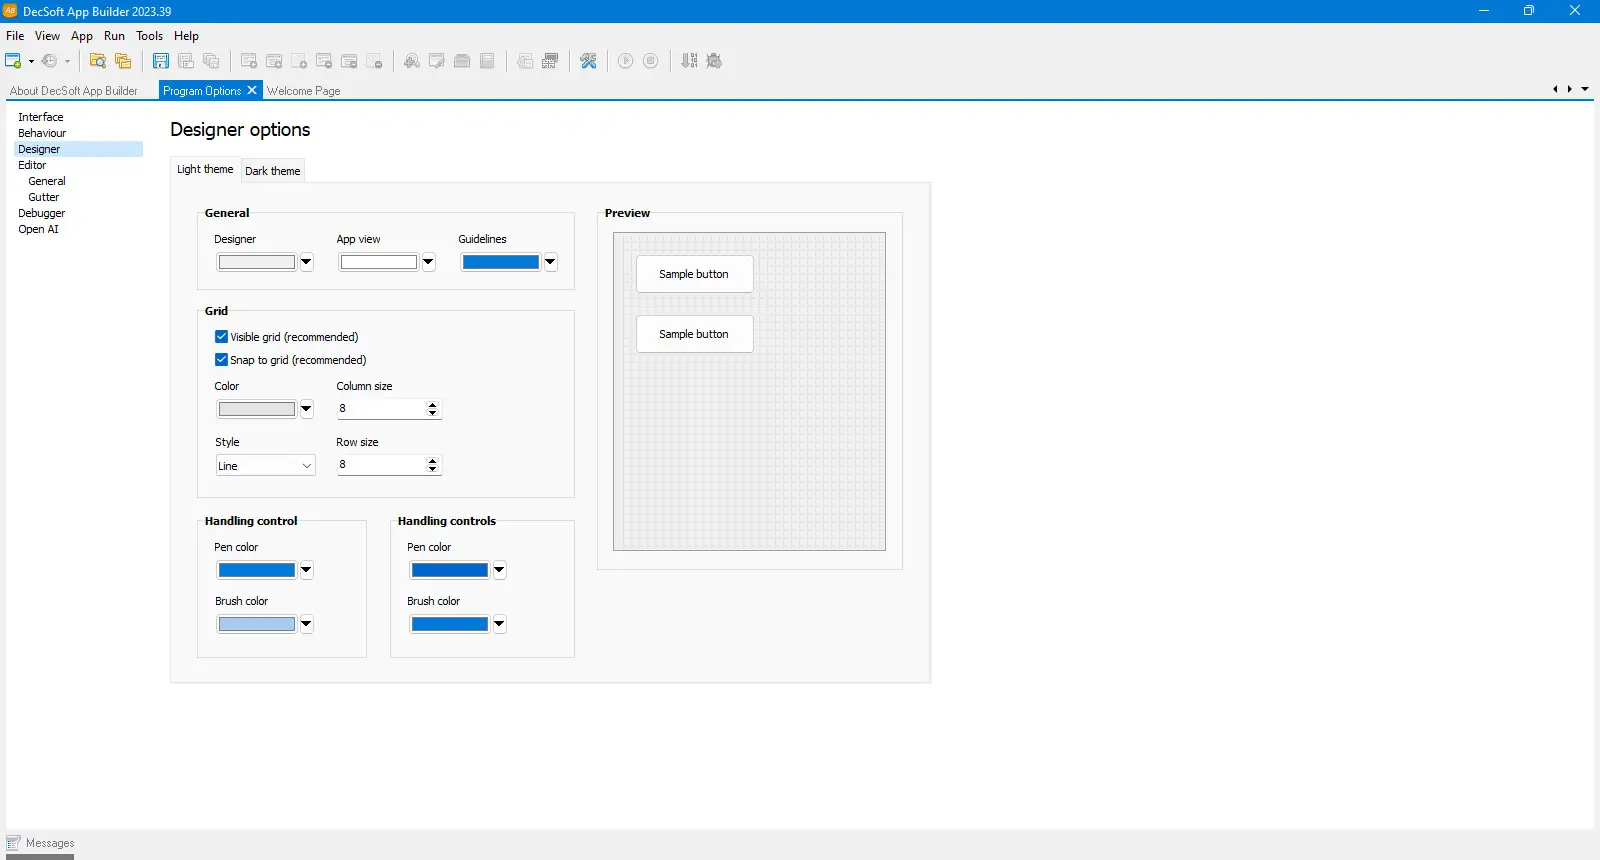The width and height of the screenshot is (1600, 860).
Task: Open the recent apps clock icon
Action: (x=49, y=61)
